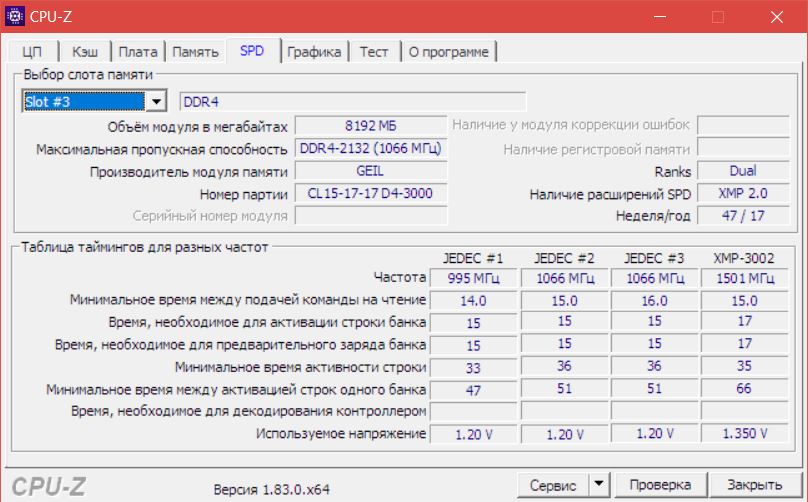Click the 47 bank cycle time cell
Image resolution: width=808 pixels, height=502 pixels.
coord(473,390)
